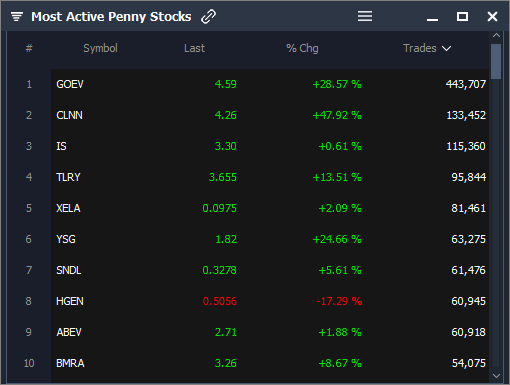Open the hamburger menu icon

coord(365,16)
